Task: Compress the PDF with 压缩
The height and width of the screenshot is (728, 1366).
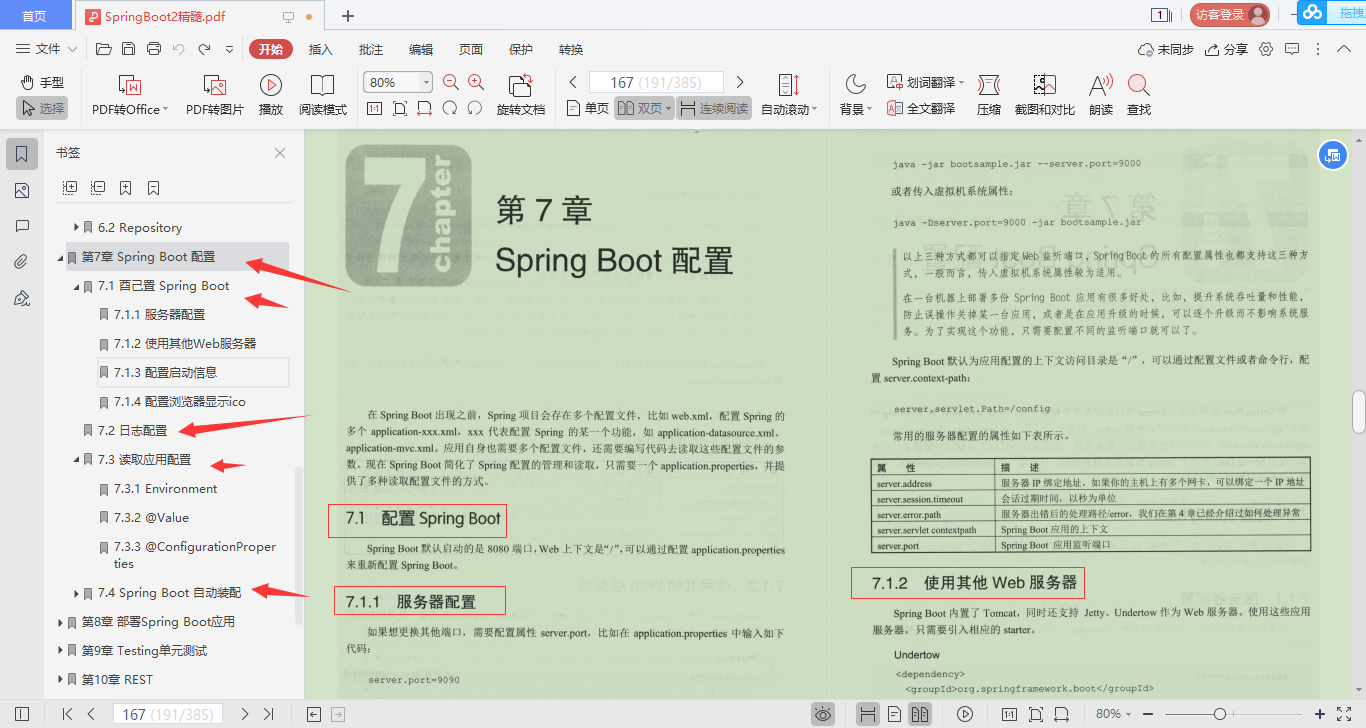Action: [989, 96]
